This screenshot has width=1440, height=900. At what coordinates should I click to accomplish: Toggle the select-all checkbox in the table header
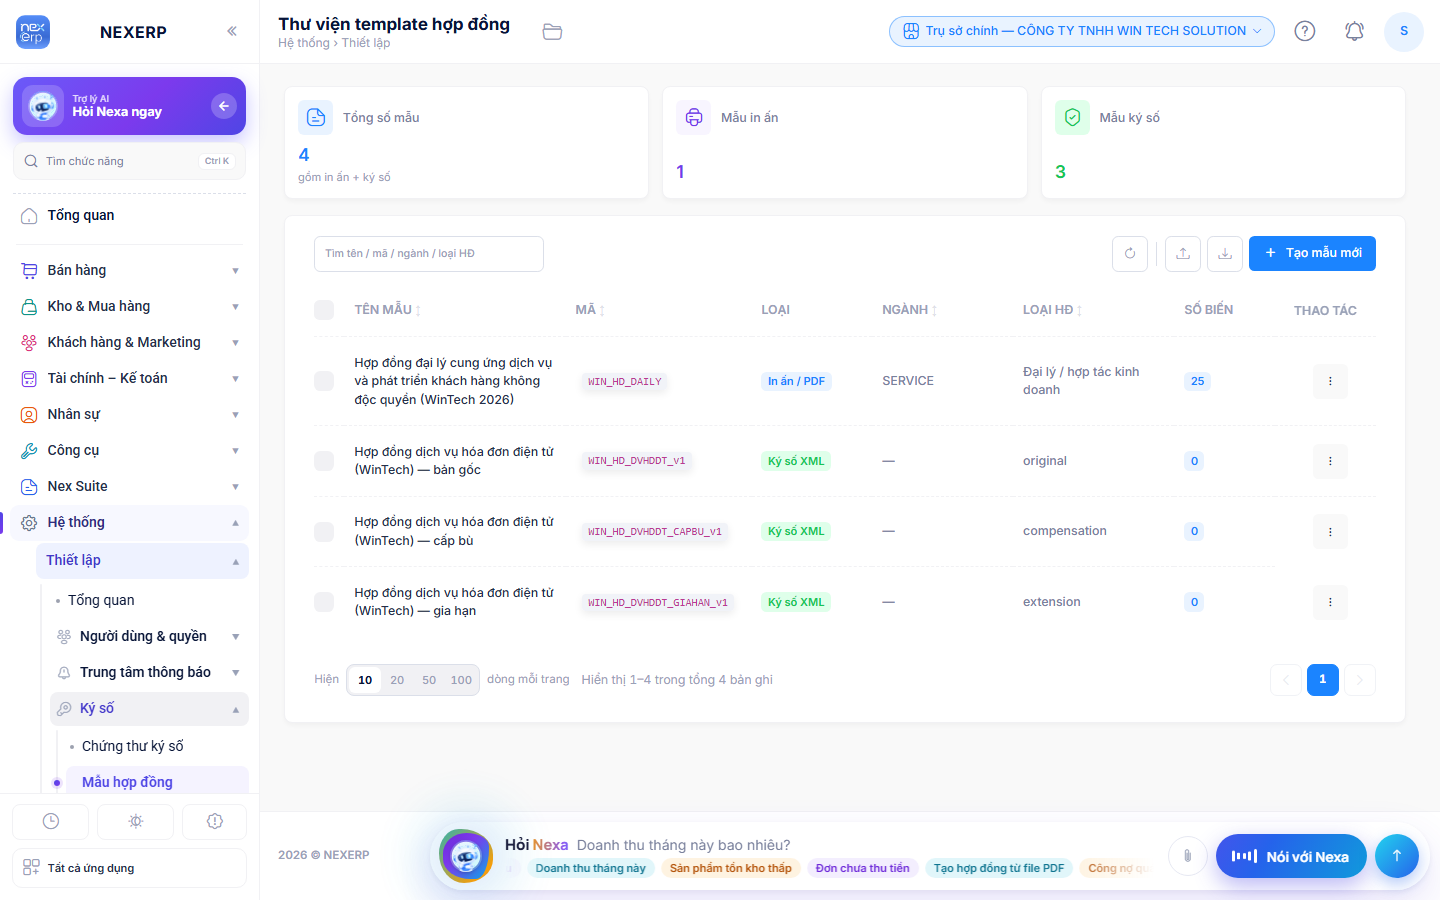(x=324, y=310)
